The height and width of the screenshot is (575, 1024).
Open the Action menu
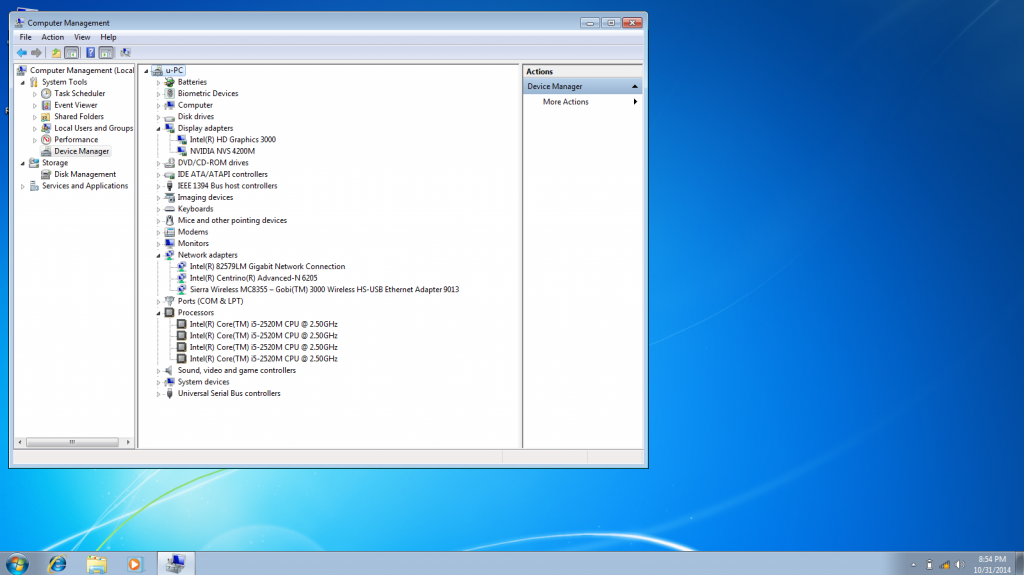click(x=53, y=37)
